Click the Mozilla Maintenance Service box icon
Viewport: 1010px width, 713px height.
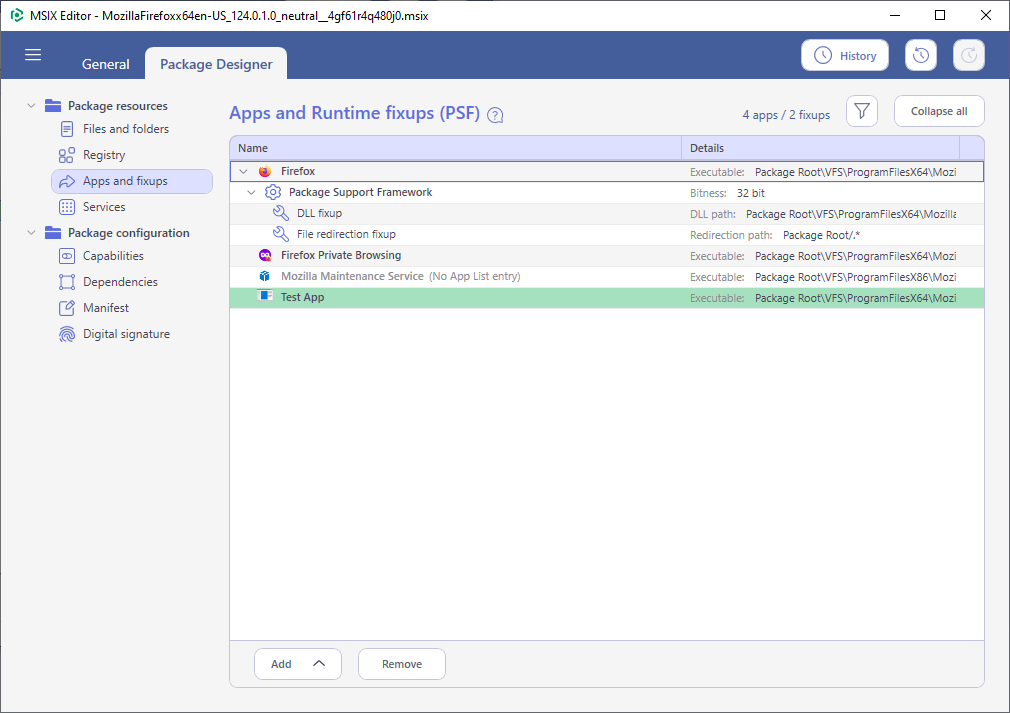[x=265, y=276]
